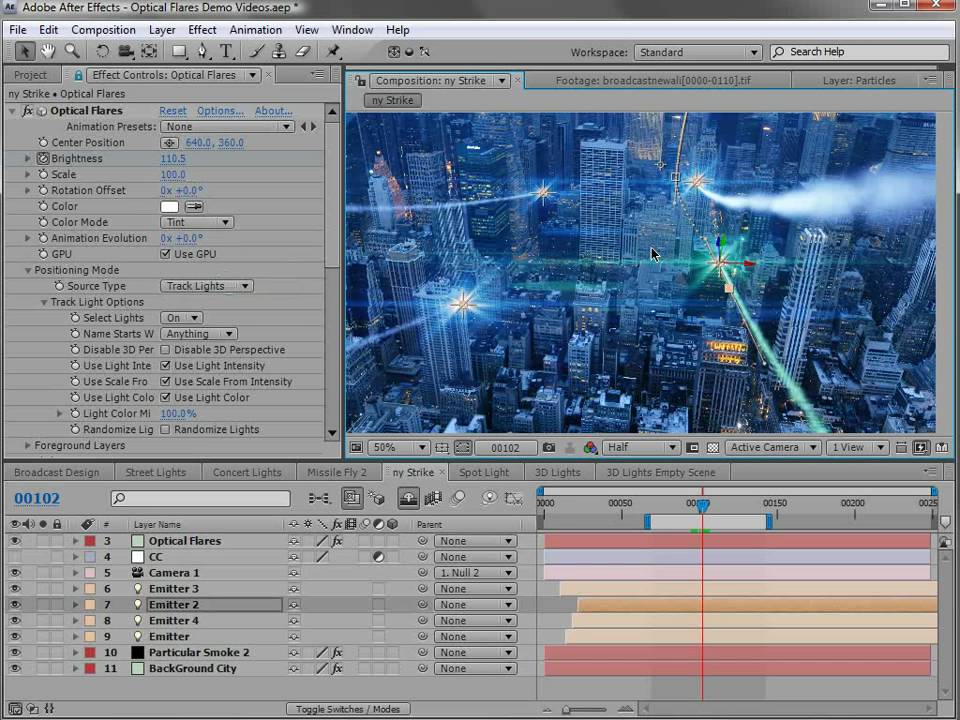The width and height of the screenshot is (960, 720).
Task: Click the Brightness value 110.5
Action: pos(173,159)
